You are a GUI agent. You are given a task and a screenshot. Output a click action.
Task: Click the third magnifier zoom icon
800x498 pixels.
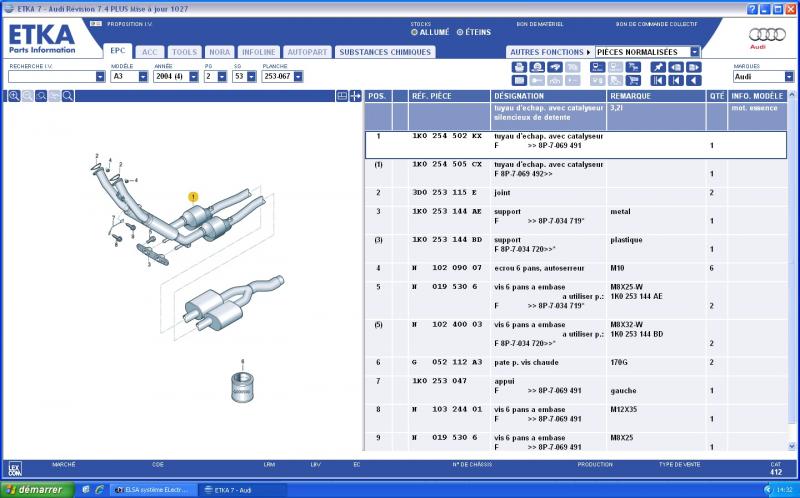(41, 96)
